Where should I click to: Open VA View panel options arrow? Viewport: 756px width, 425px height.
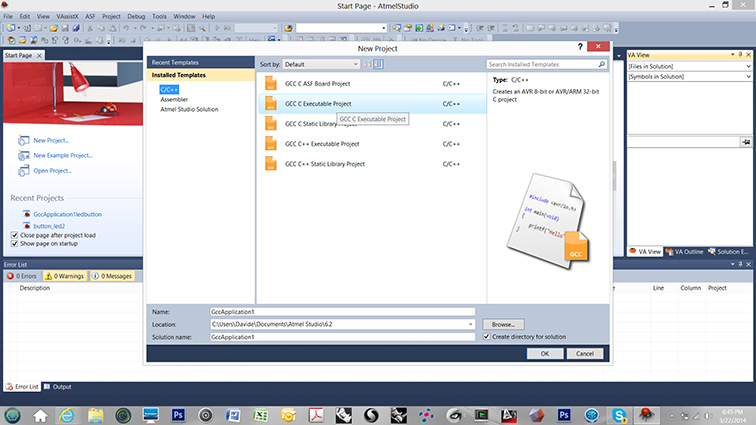coord(732,55)
